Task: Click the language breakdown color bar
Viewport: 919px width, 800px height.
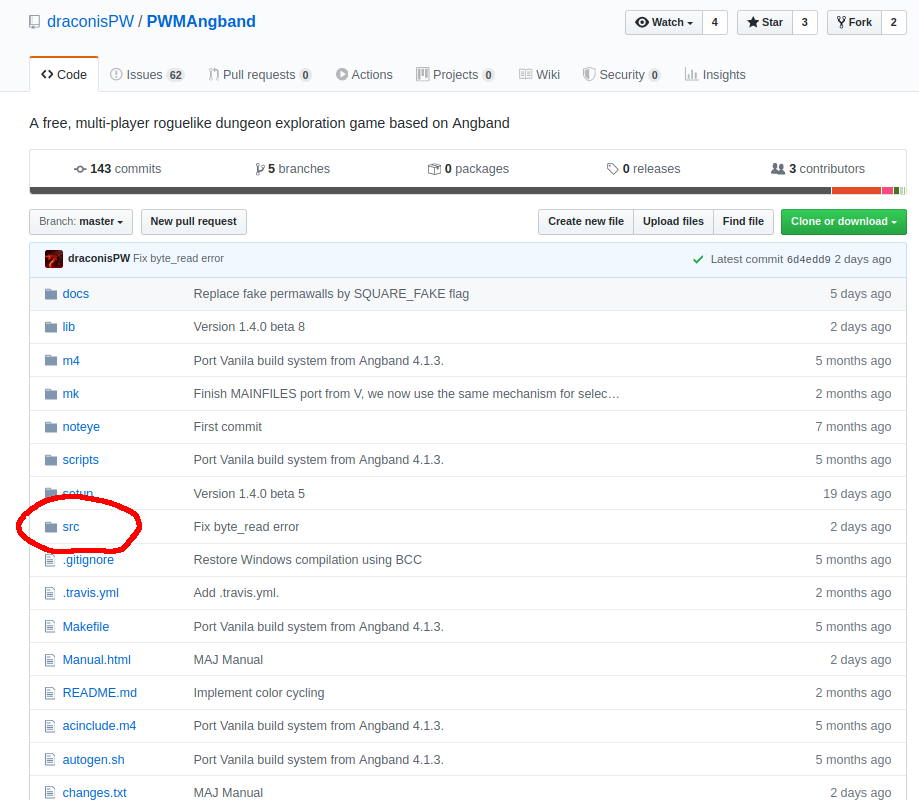Action: click(x=468, y=190)
